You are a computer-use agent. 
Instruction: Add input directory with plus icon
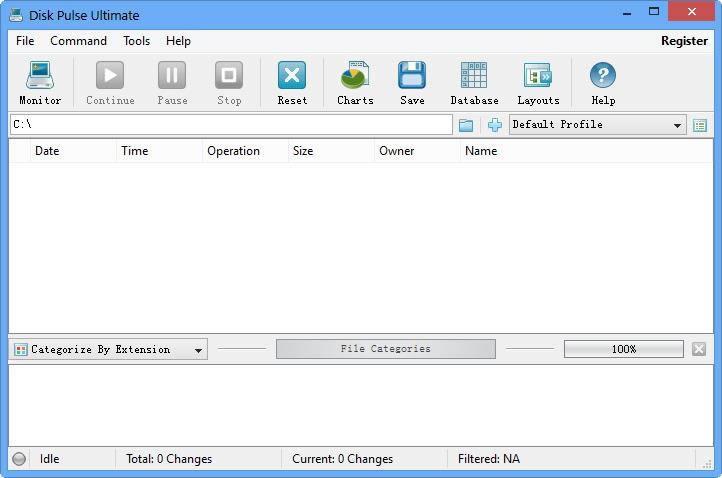pos(495,125)
